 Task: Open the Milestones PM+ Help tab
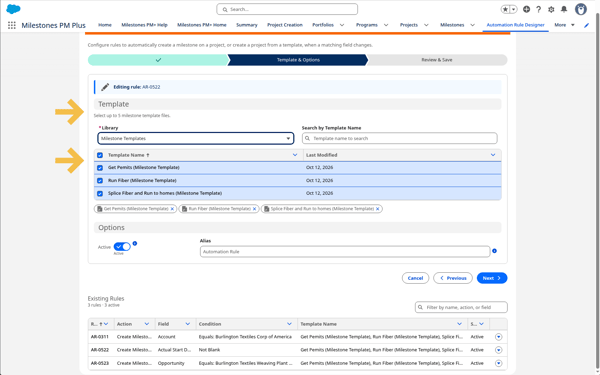pos(144,25)
